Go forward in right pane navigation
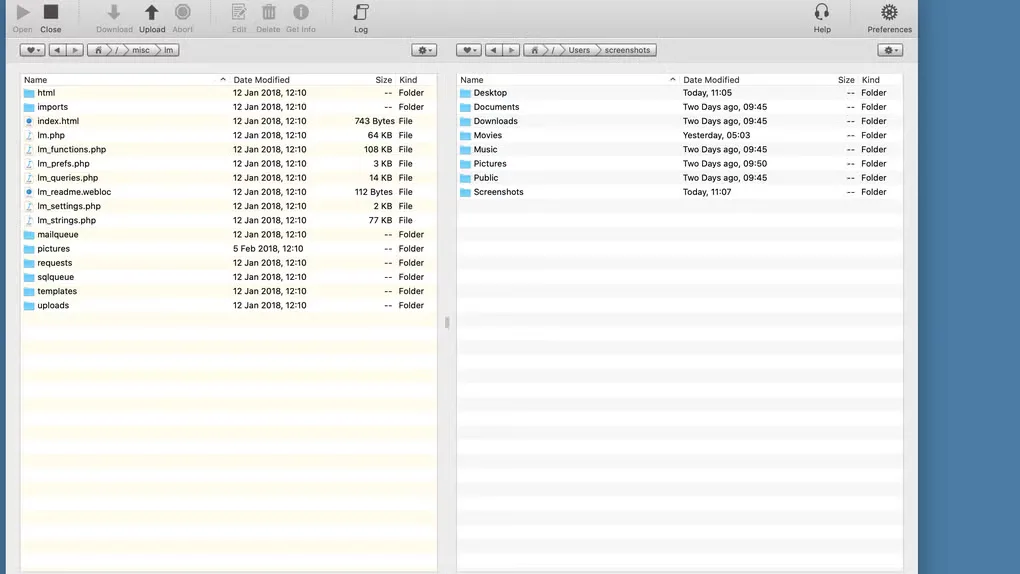The height and width of the screenshot is (574, 1020). point(511,50)
